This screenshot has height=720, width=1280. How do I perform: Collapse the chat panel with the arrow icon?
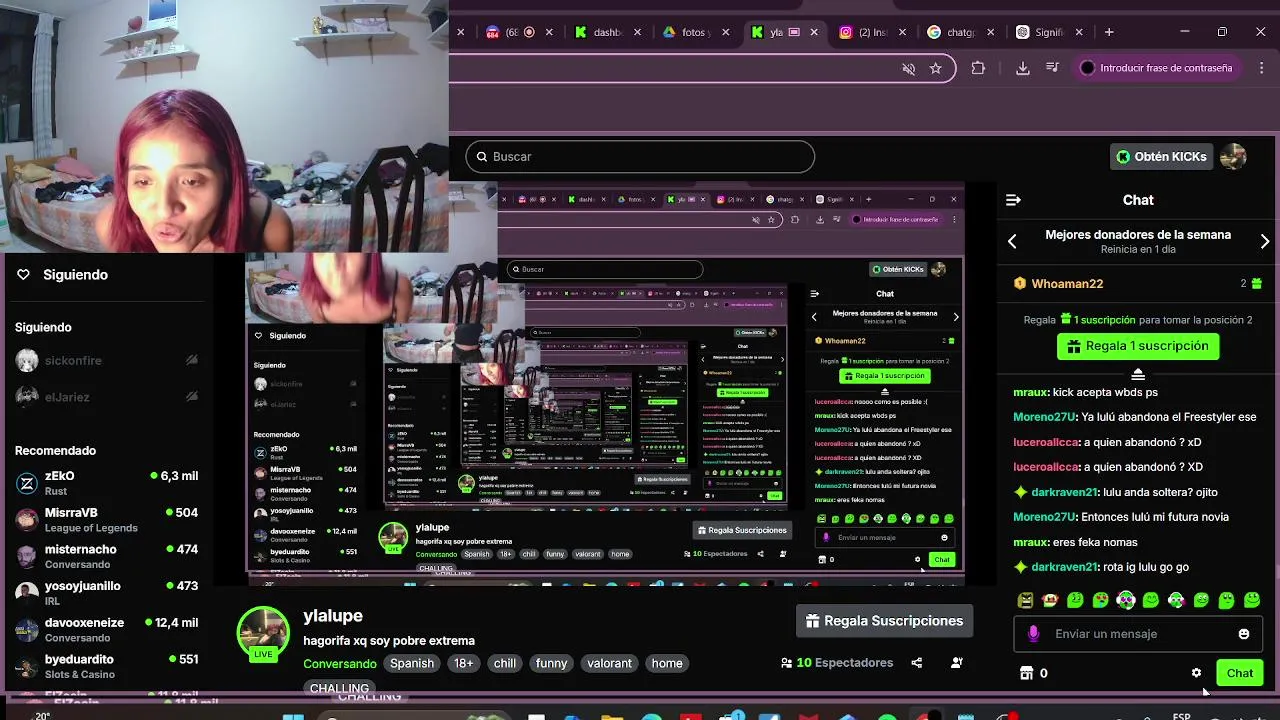click(1013, 200)
